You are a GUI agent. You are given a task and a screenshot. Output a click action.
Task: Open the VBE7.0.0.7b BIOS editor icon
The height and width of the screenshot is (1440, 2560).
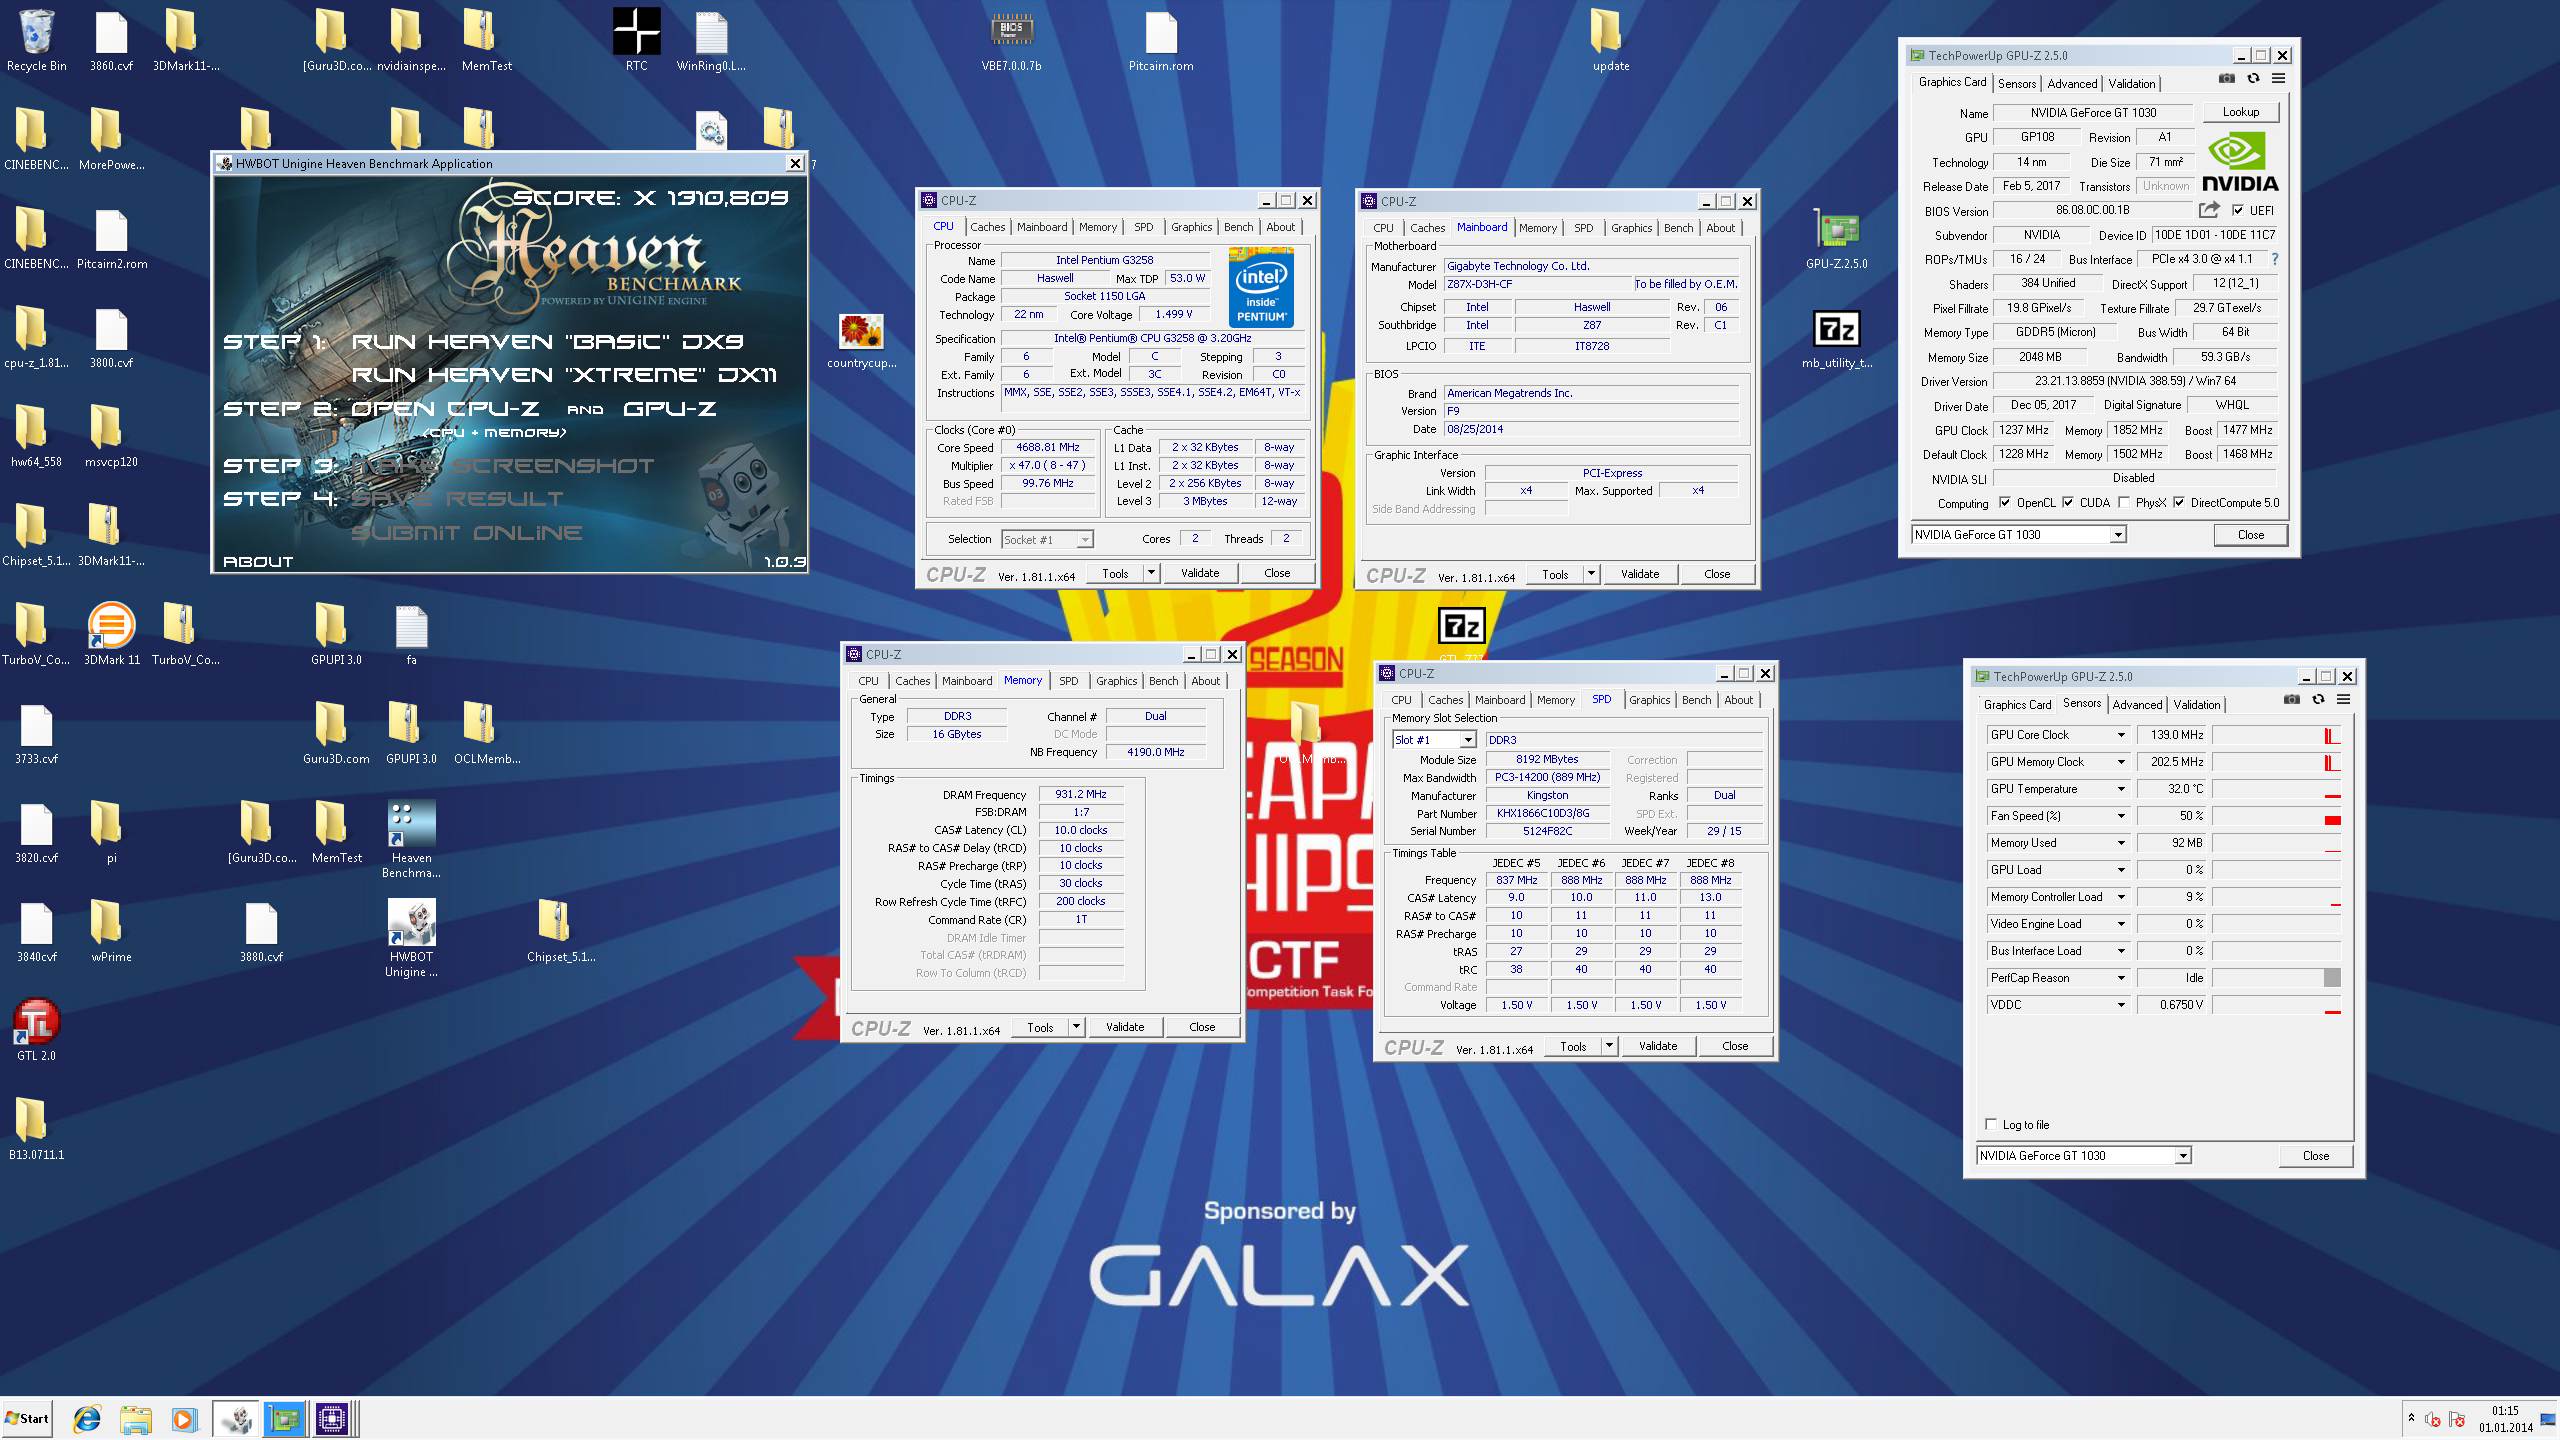[1011, 40]
